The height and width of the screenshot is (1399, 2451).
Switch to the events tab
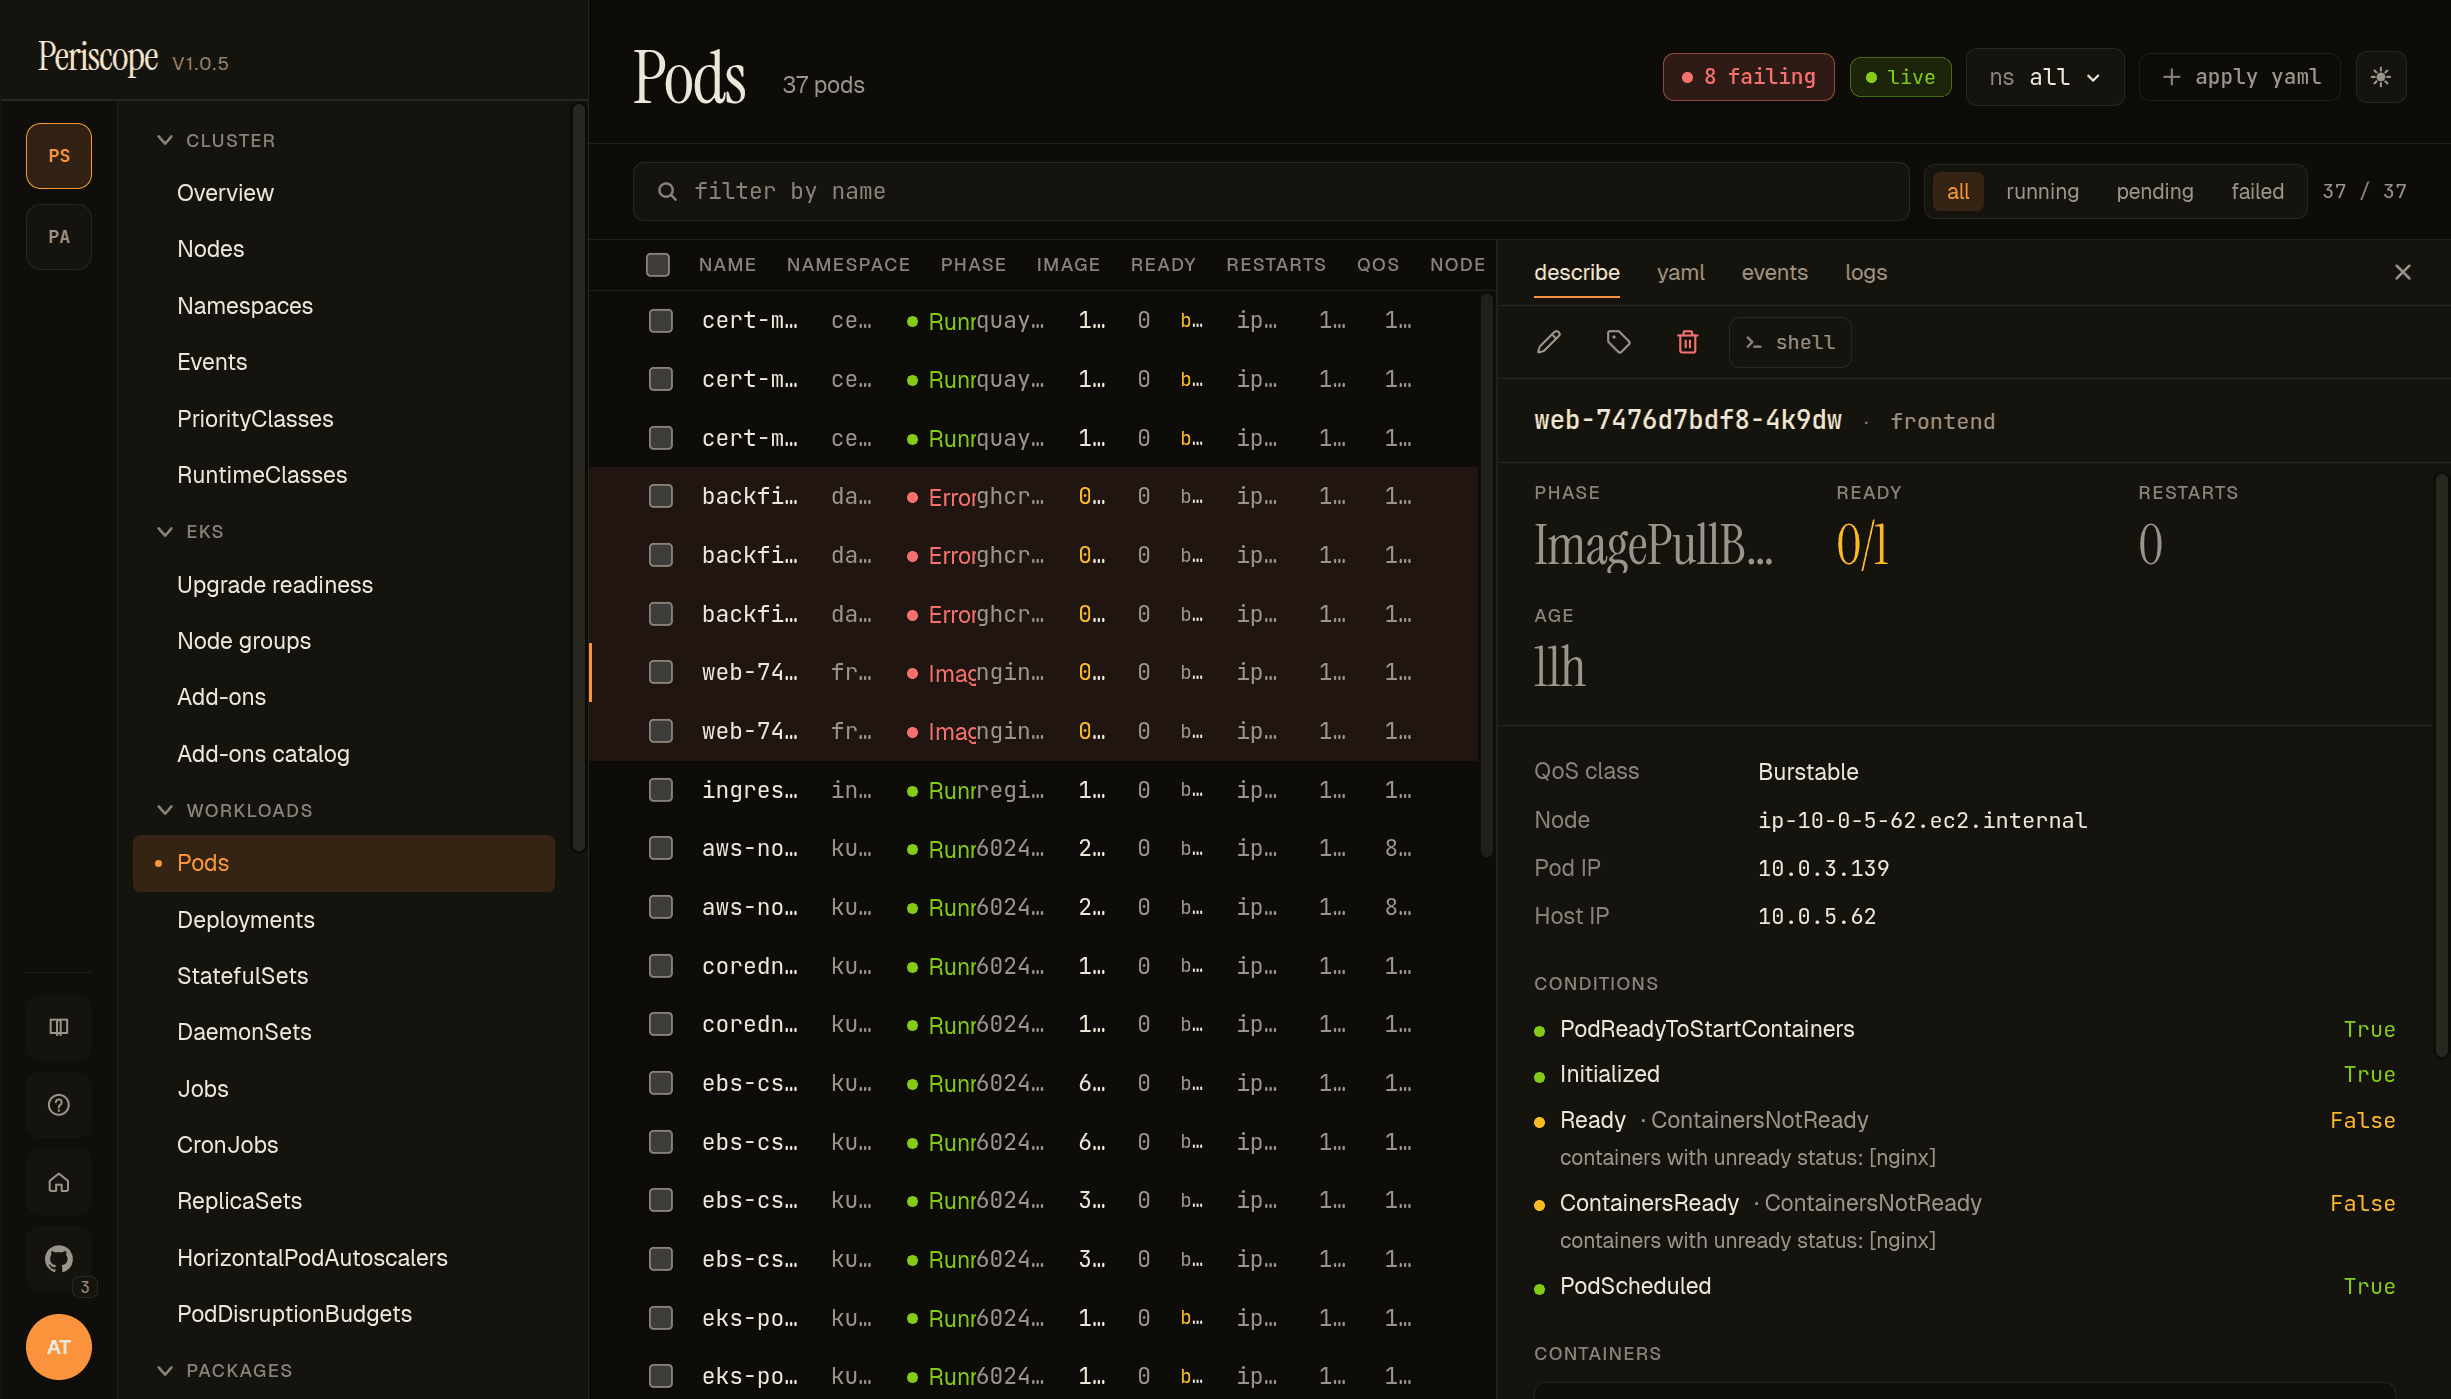1774,272
